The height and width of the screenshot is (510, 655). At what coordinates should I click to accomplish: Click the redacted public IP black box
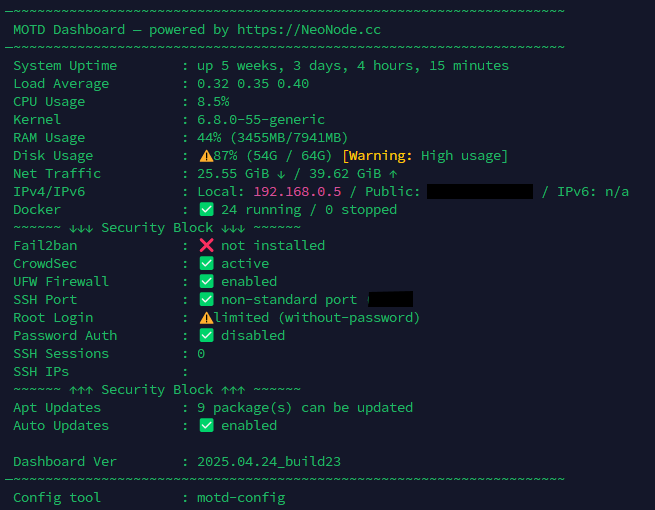click(480, 191)
